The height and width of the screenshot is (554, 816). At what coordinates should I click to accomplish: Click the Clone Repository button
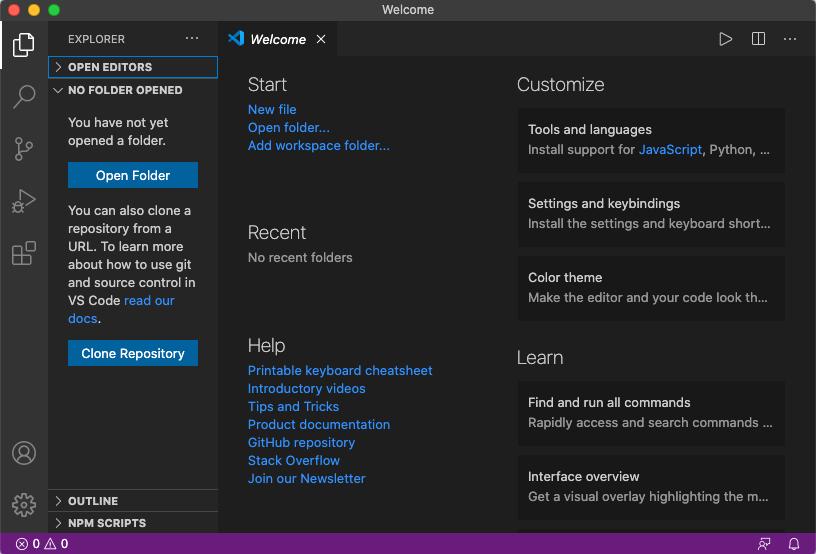click(133, 353)
